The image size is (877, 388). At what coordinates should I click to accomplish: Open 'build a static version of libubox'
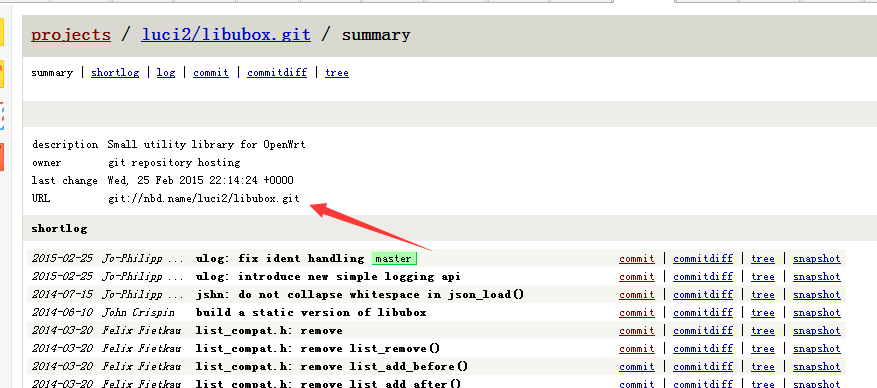pyautogui.click(x=311, y=312)
